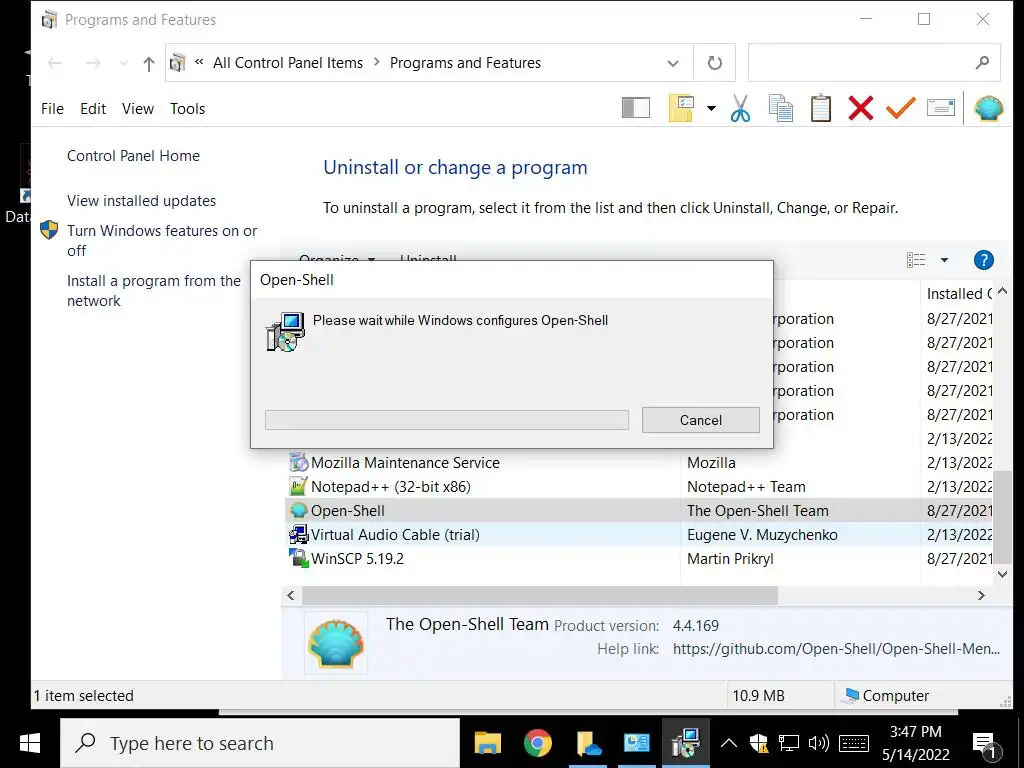Click the change view layout icon
Image resolution: width=1024 pixels, height=768 pixels.
click(x=916, y=260)
